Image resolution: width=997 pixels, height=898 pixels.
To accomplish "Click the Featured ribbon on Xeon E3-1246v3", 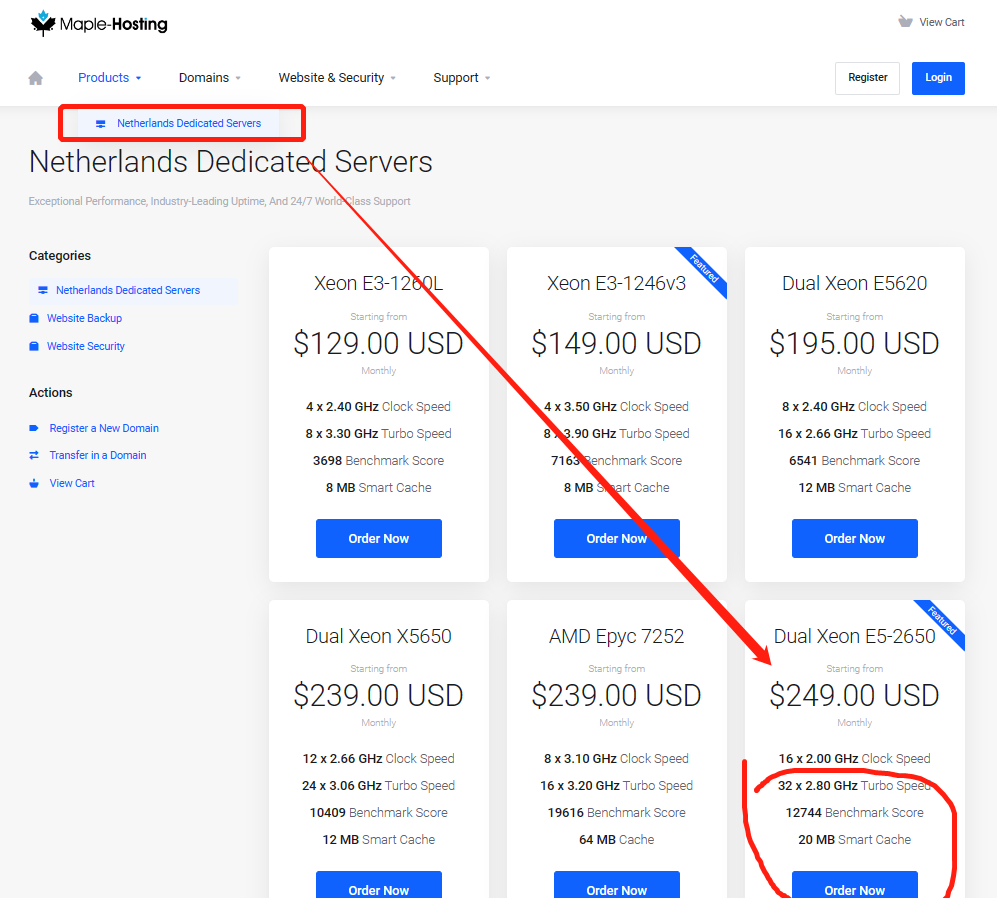I will (x=705, y=268).
